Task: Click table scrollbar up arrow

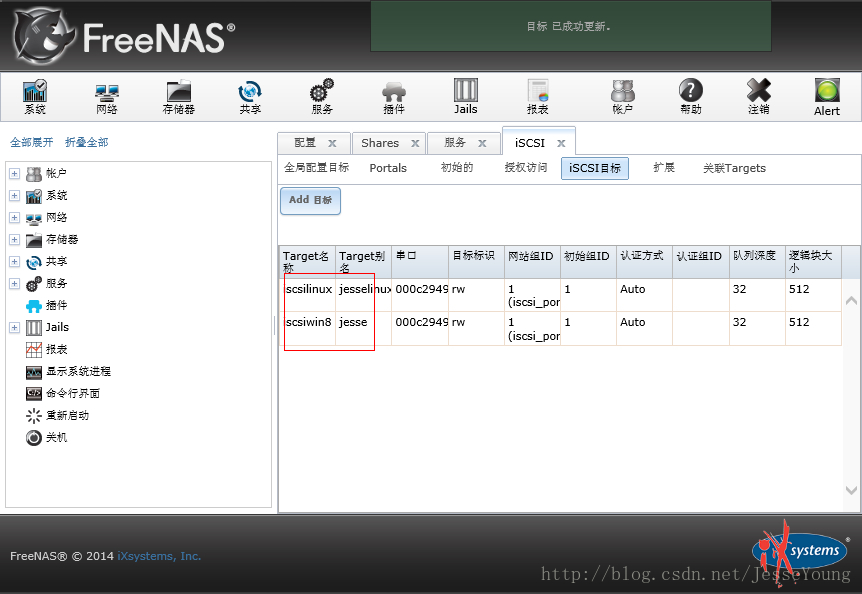Action: (x=852, y=301)
